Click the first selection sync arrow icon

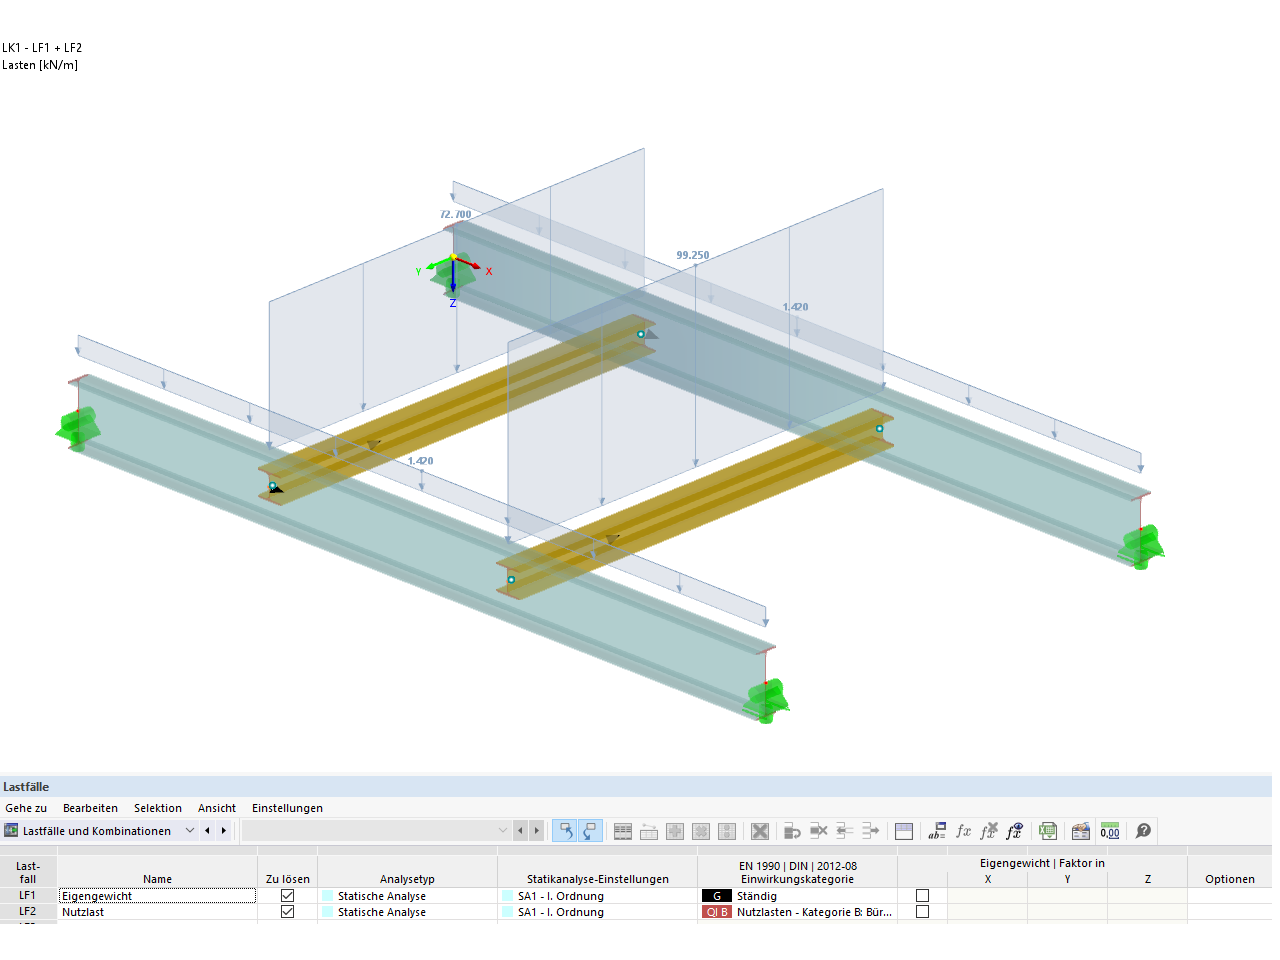click(565, 831)
